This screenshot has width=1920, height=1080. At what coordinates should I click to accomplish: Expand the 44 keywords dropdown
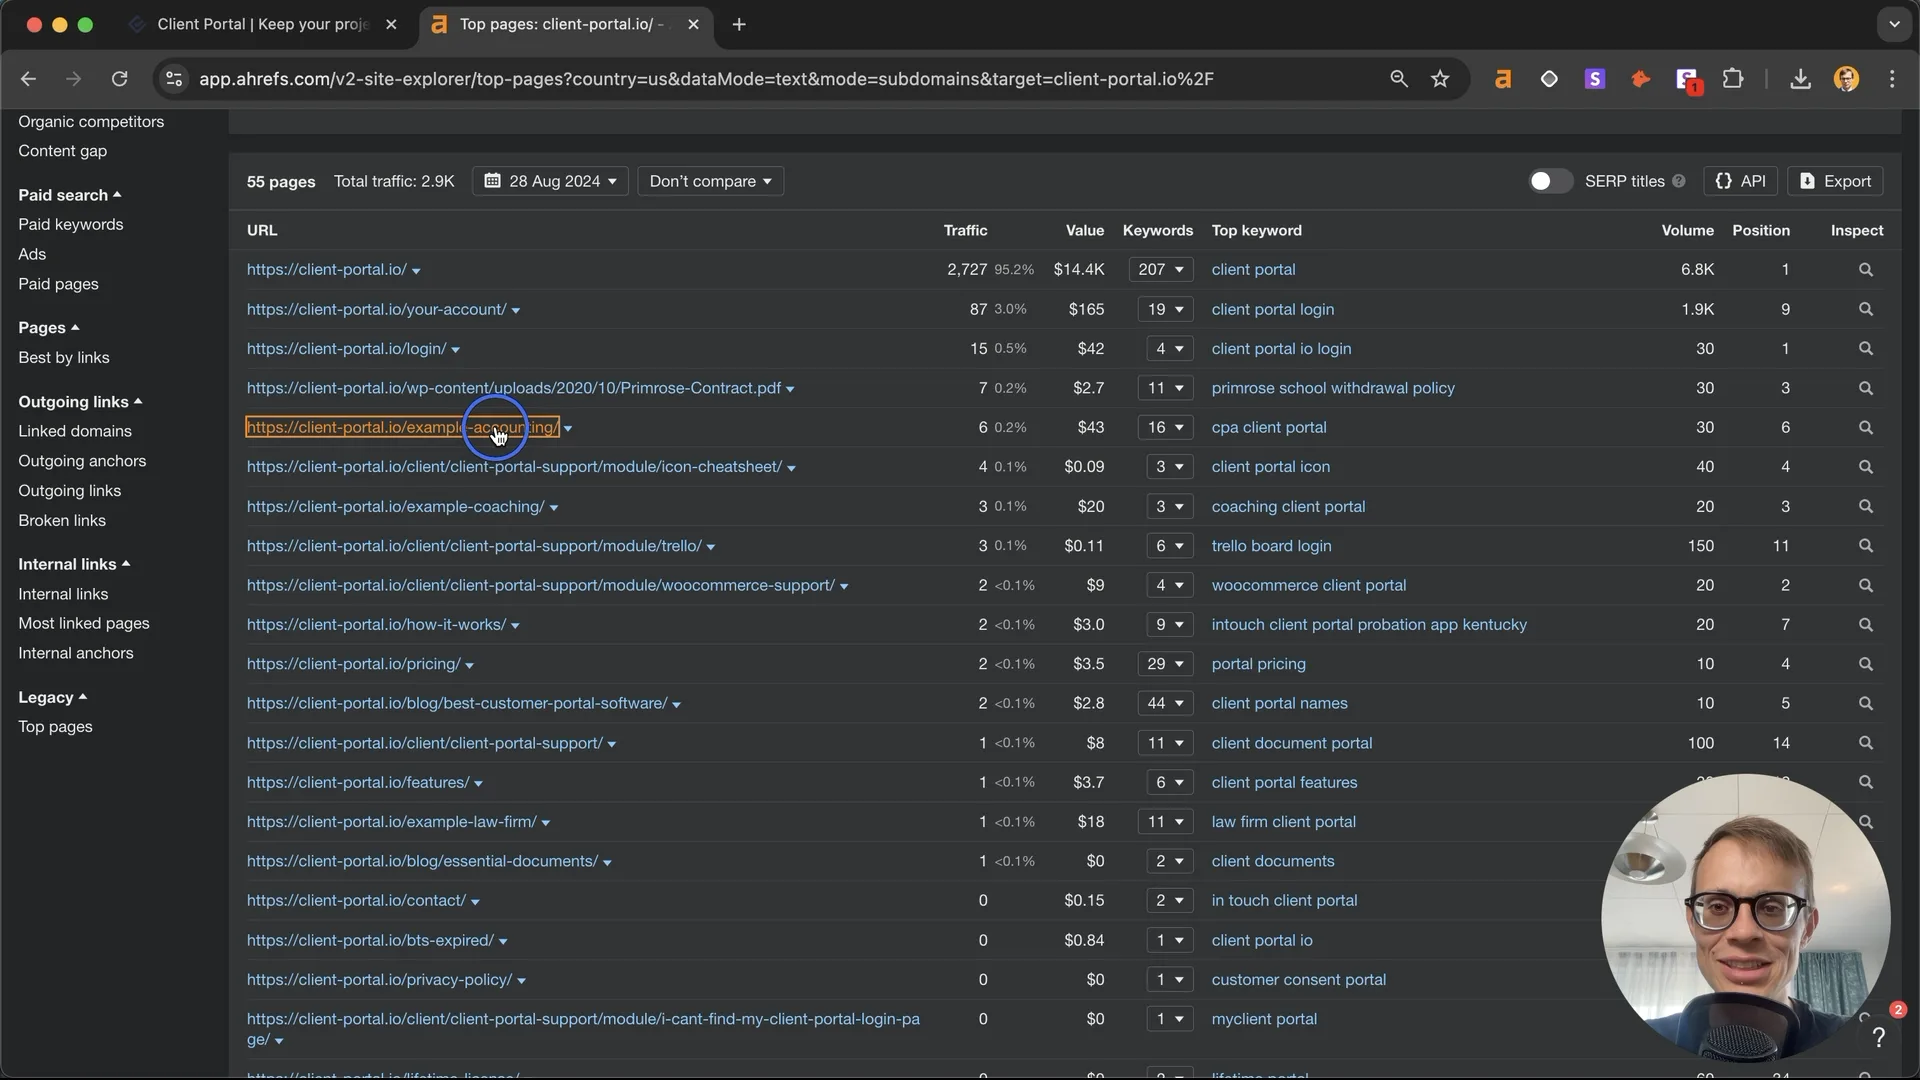point(1165,703)
